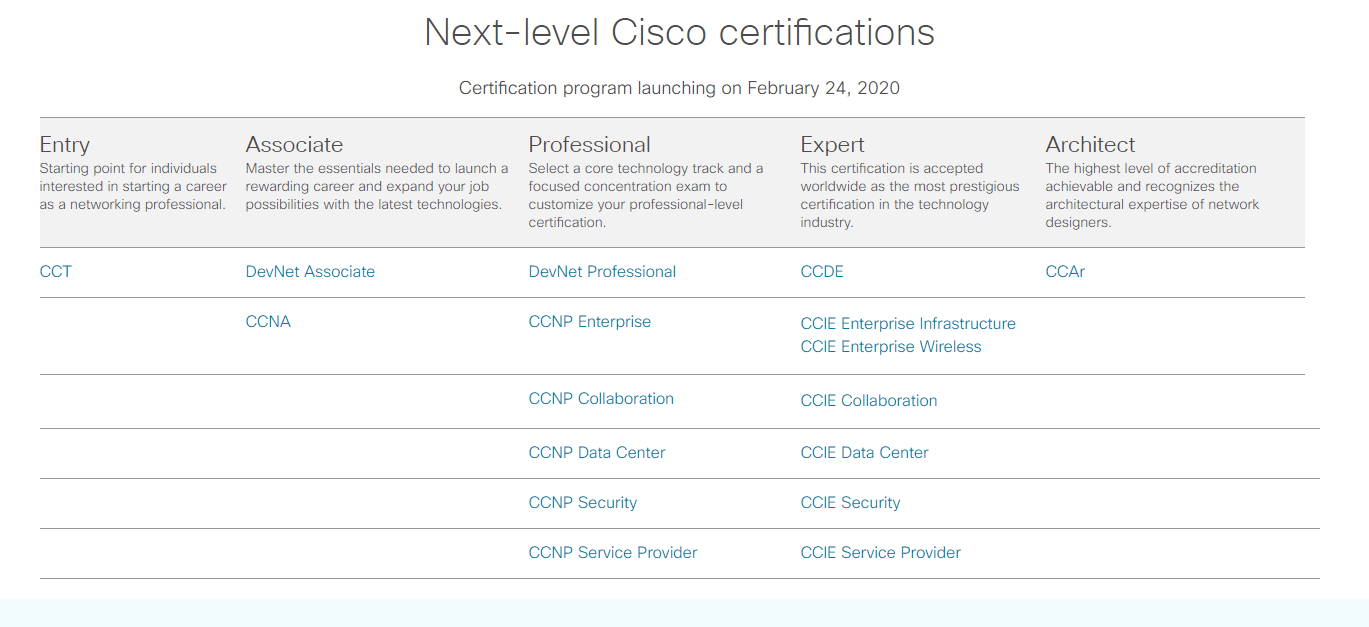The height and width of the screenshot is (627, 1369).
Task: Open CCIE Enterprise Wireless link
Action: coord(891,347)
